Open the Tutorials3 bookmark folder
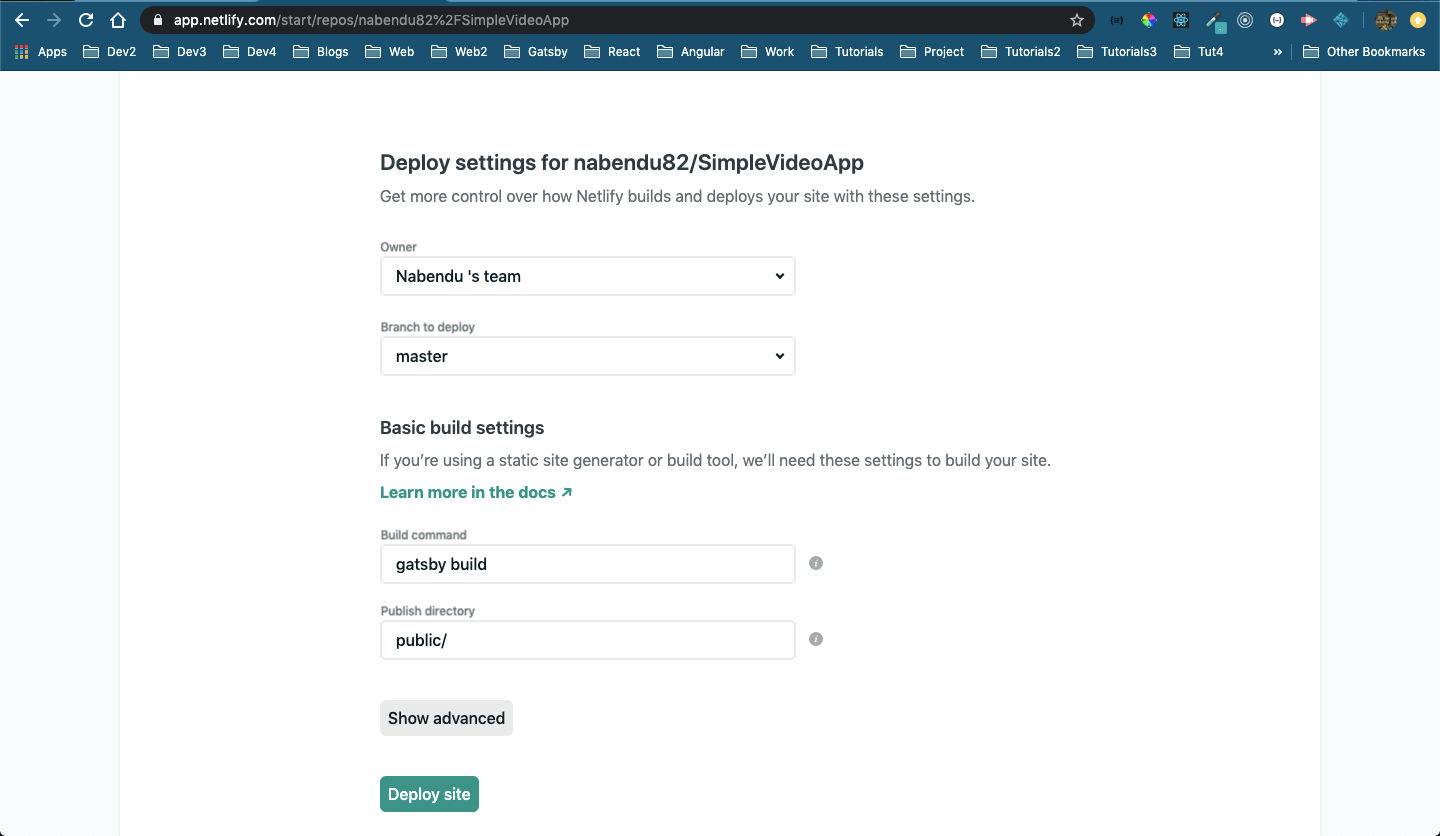The width and height of the screenshot is (1440, 836). [x=1117, y=52]
